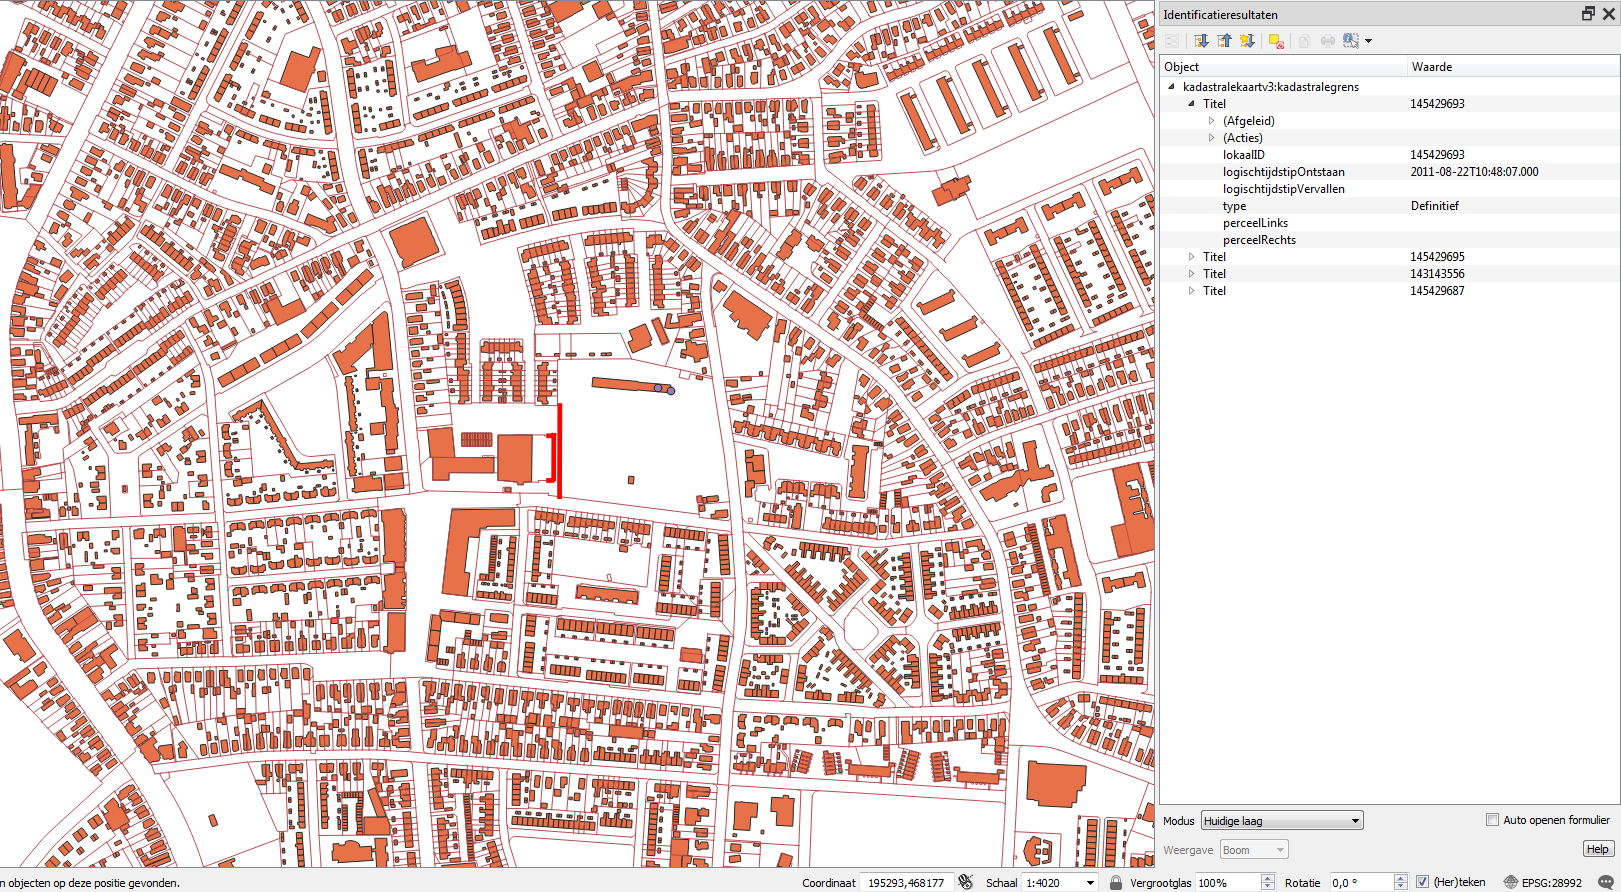Click the Help button

pos(1597,849)
